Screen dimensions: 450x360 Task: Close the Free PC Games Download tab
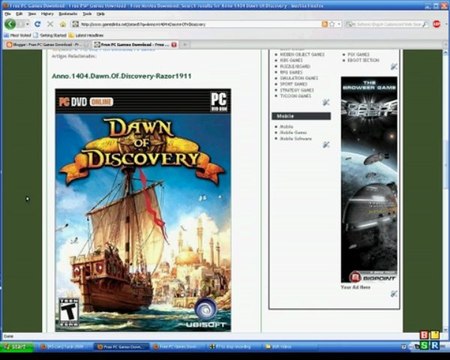pos(174,44)
